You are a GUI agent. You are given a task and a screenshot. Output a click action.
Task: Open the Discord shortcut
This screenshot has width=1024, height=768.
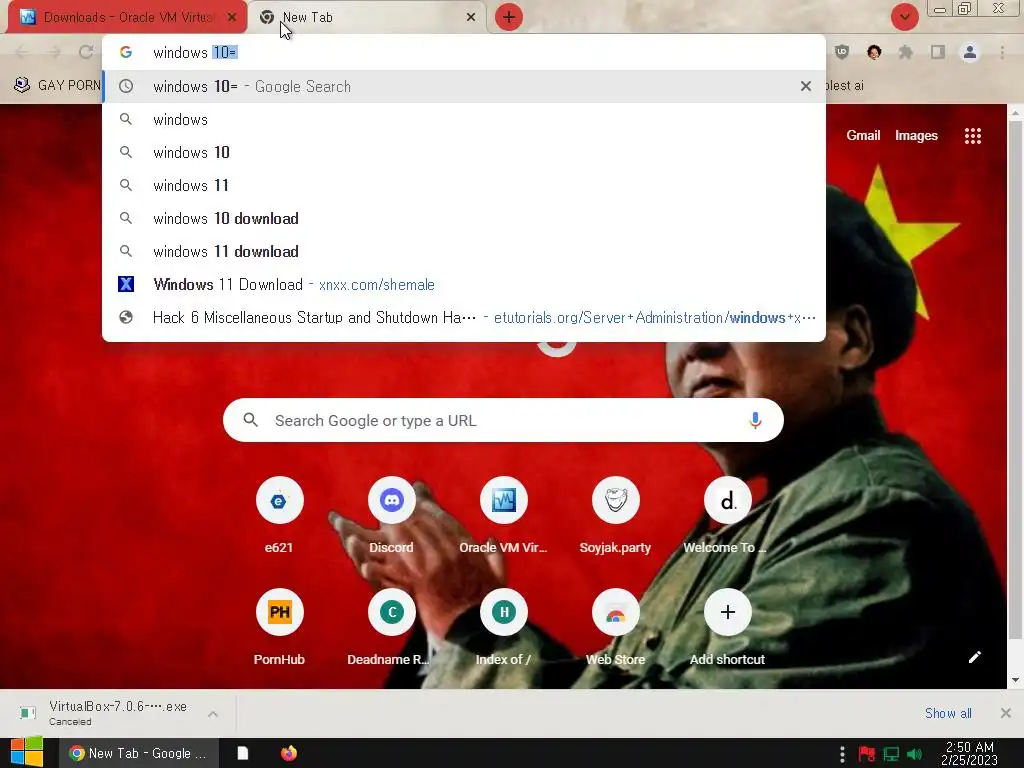coord(391,516)
